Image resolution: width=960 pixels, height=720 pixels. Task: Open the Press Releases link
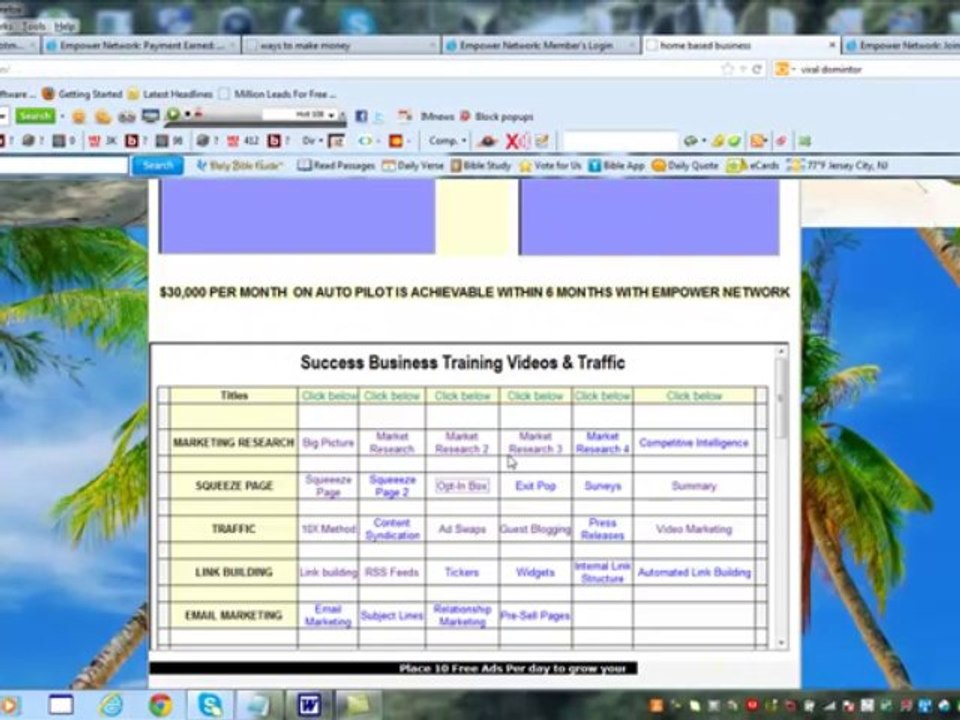(602, 529)
